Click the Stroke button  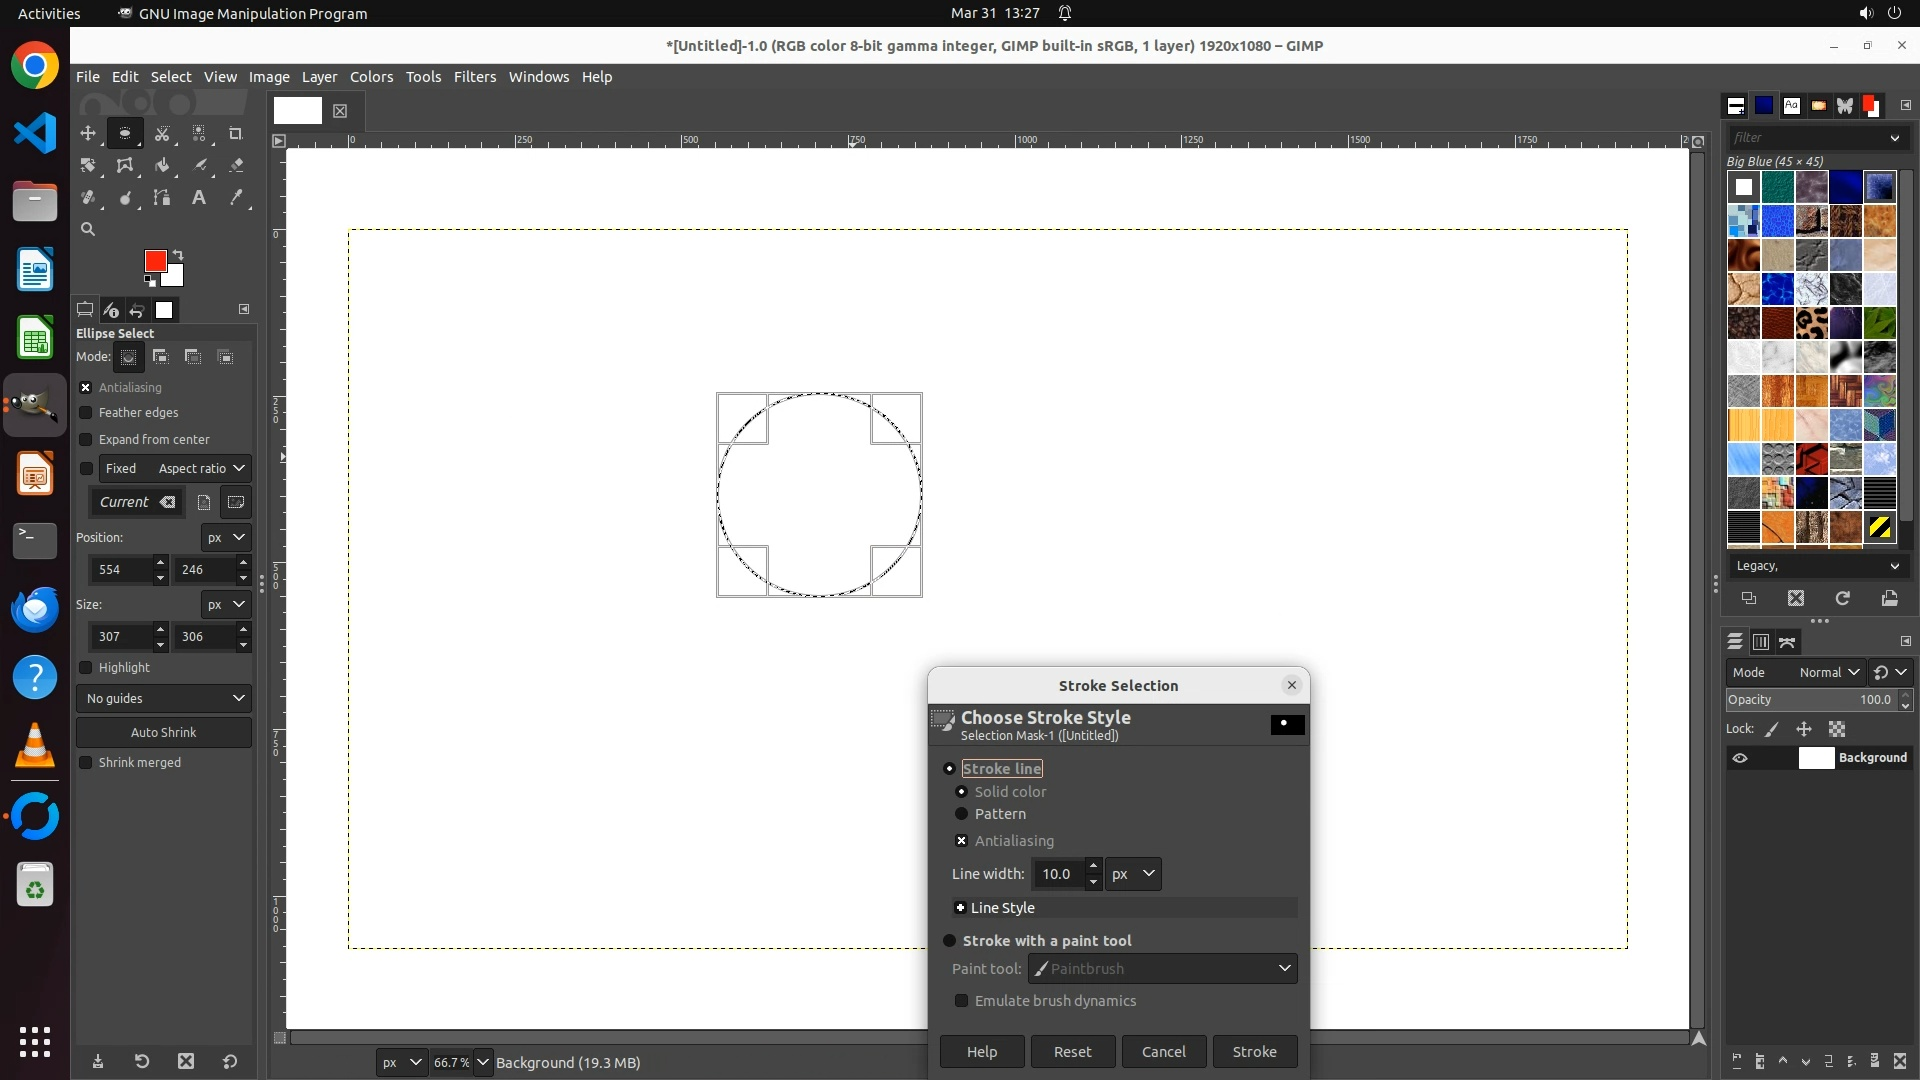pos(1254,1052)
